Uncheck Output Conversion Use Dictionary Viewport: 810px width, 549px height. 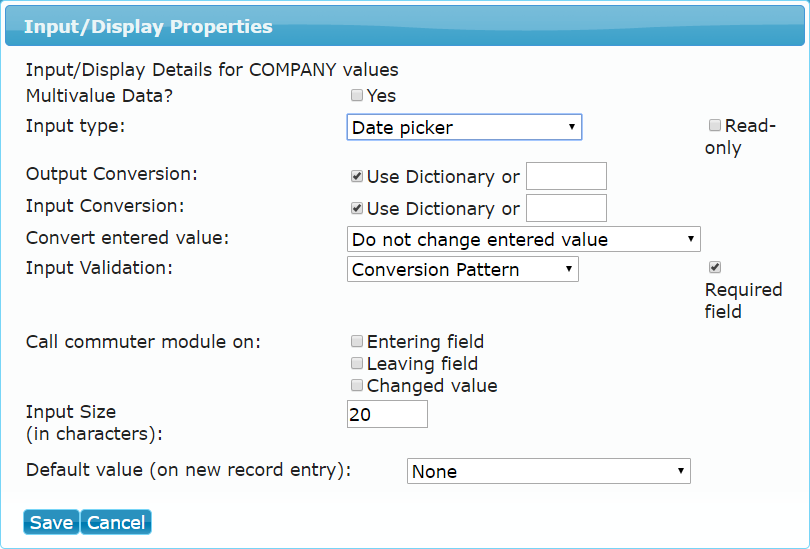356,176
